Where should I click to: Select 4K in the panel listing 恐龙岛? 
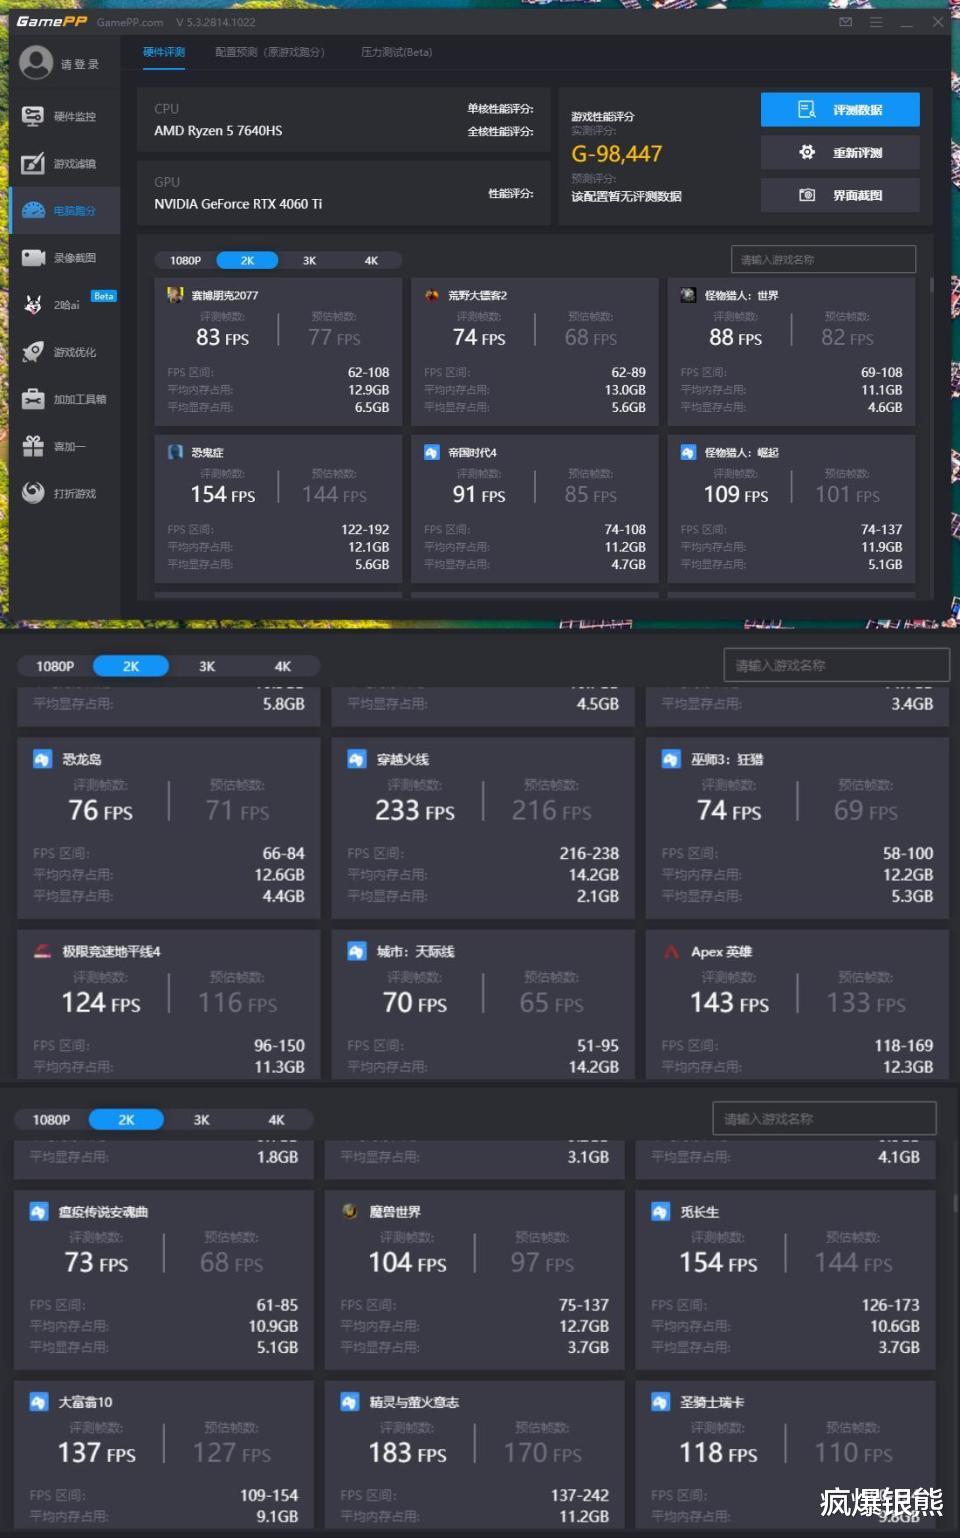pyautogui.click(x=283, y=666)
